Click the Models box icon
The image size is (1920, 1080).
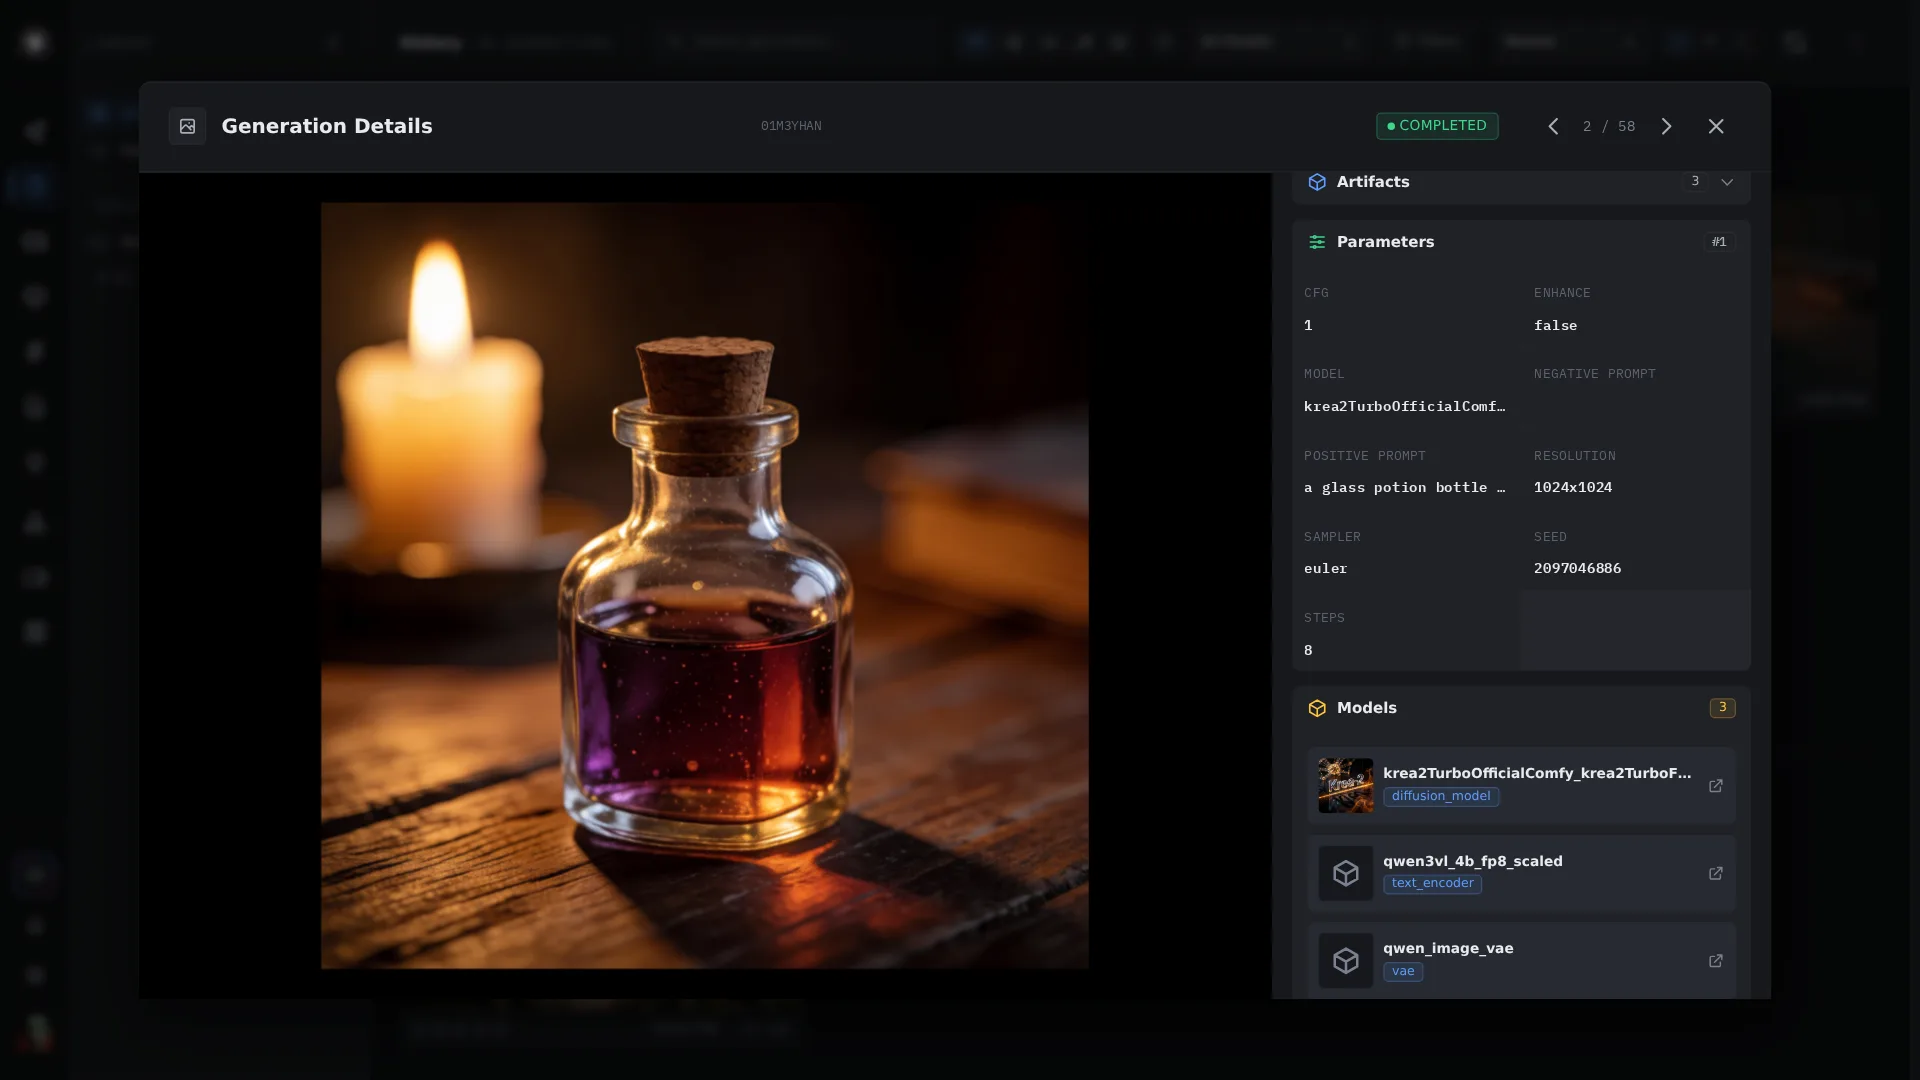click(1317, 708)
